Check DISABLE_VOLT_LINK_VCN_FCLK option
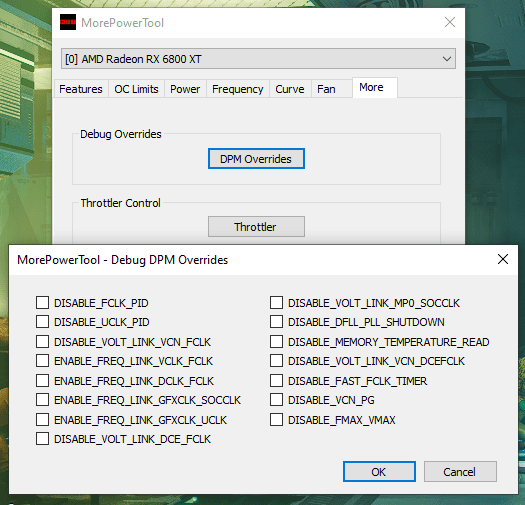This screenshot has width=525, height=505. [43, 342]
